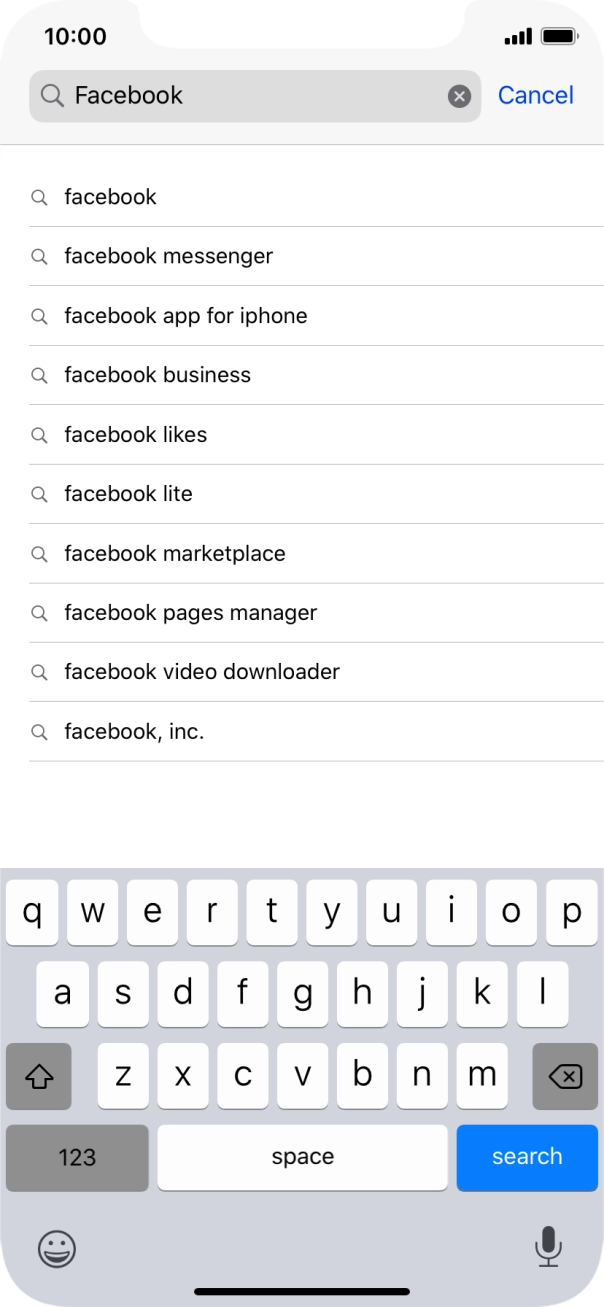Viewport: 604px width, 1307px height.
Task: Tap the search glass inside the search bar
Action: (x=52, y=95)
